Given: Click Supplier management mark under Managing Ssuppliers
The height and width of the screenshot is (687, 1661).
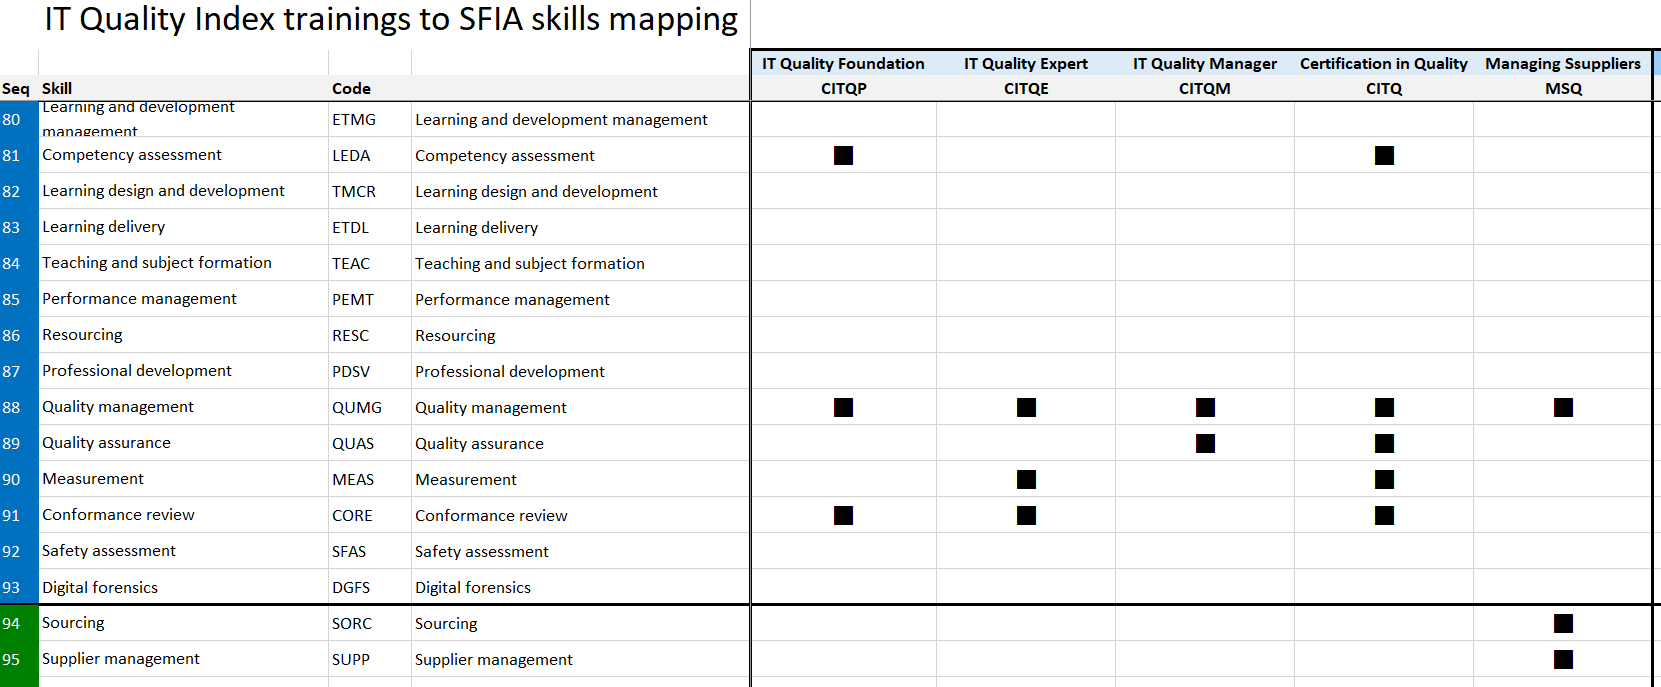Looking at the screenshot, I should pyautogui.click(x=1563, y=659).
